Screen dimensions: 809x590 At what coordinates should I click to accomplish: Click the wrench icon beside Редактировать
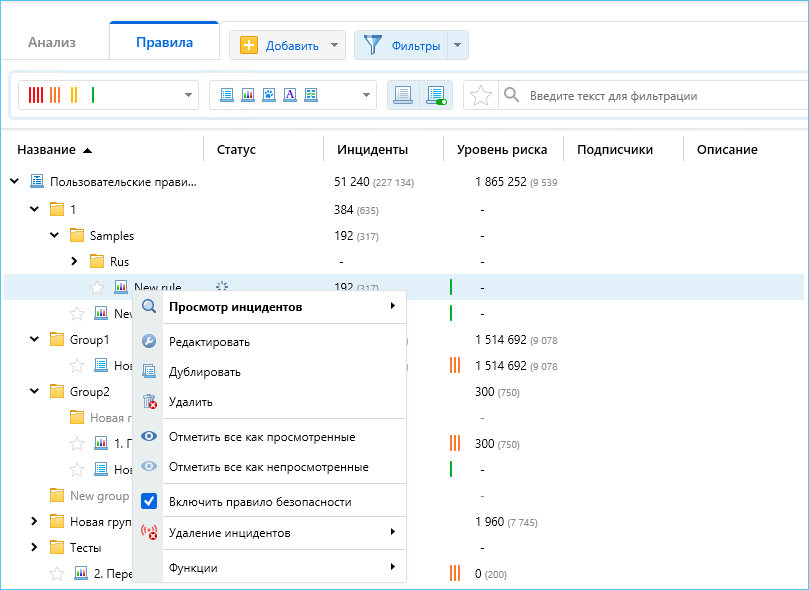tap(149, 341)
